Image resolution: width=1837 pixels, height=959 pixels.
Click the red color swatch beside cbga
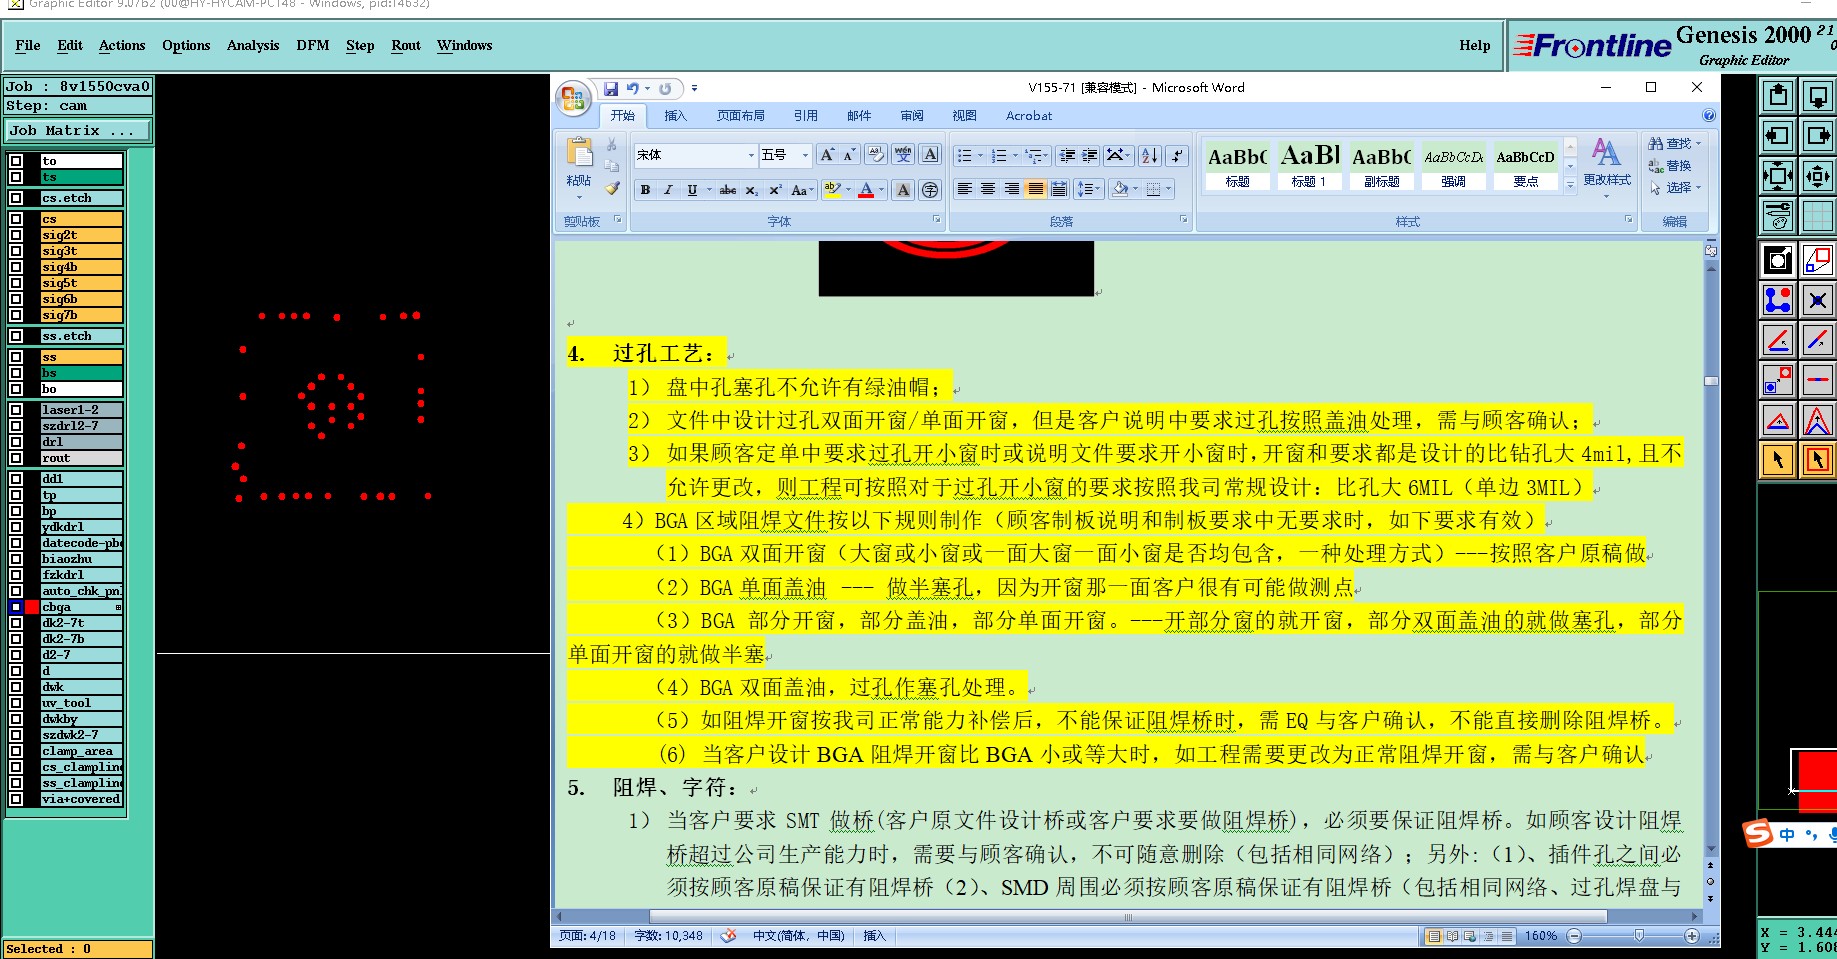[x=32, y=607]
